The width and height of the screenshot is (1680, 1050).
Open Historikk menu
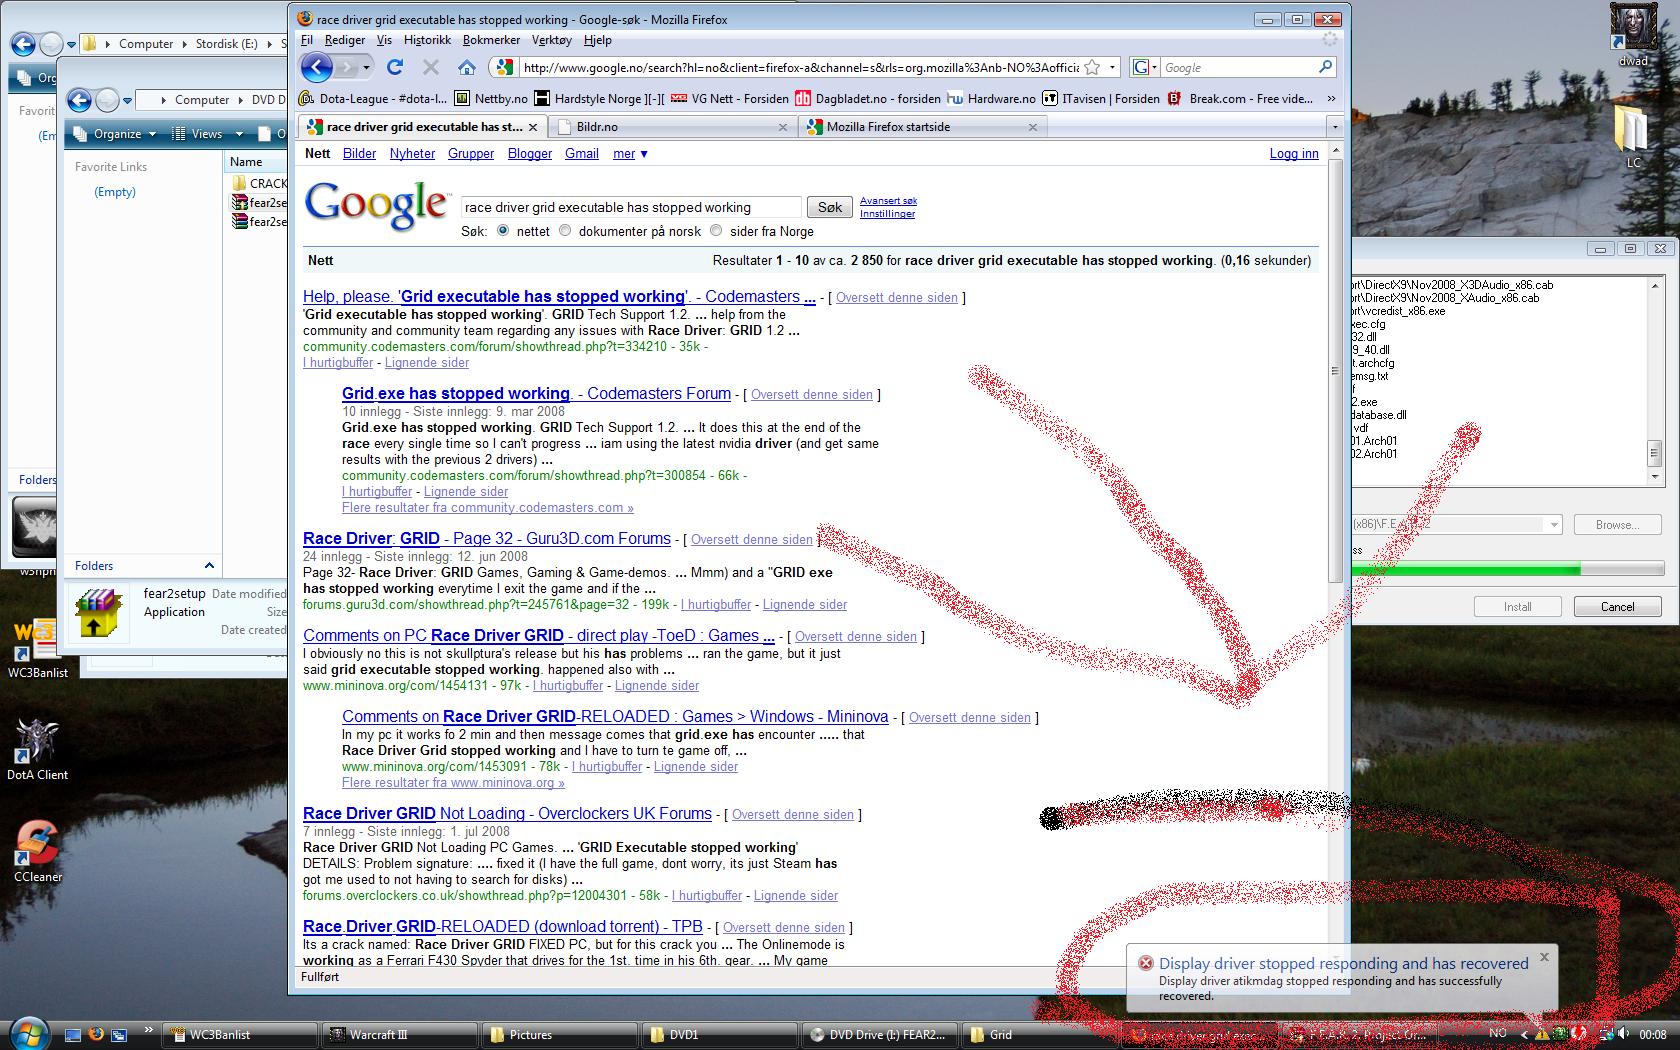click(x=427, y=40)
